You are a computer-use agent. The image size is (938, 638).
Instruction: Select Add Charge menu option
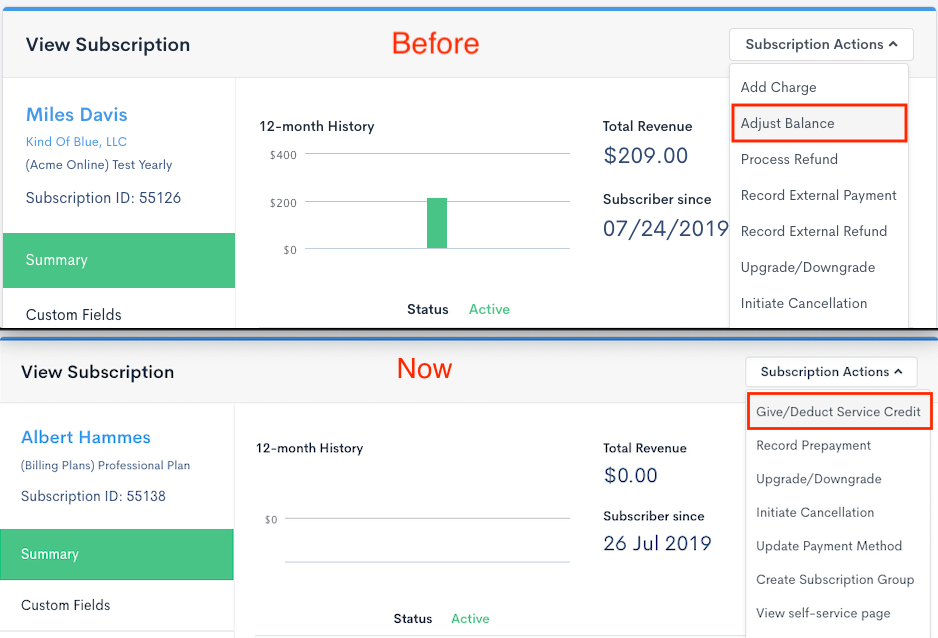point(778,88)
